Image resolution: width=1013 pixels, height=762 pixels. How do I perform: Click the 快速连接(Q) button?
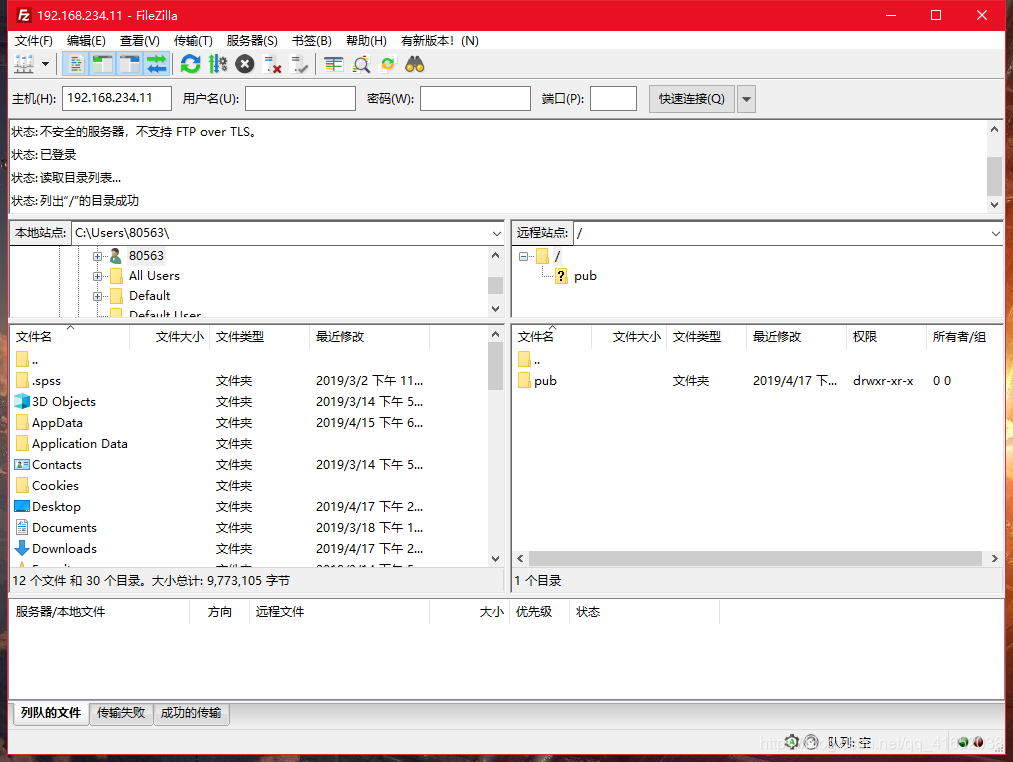[691, 99]
